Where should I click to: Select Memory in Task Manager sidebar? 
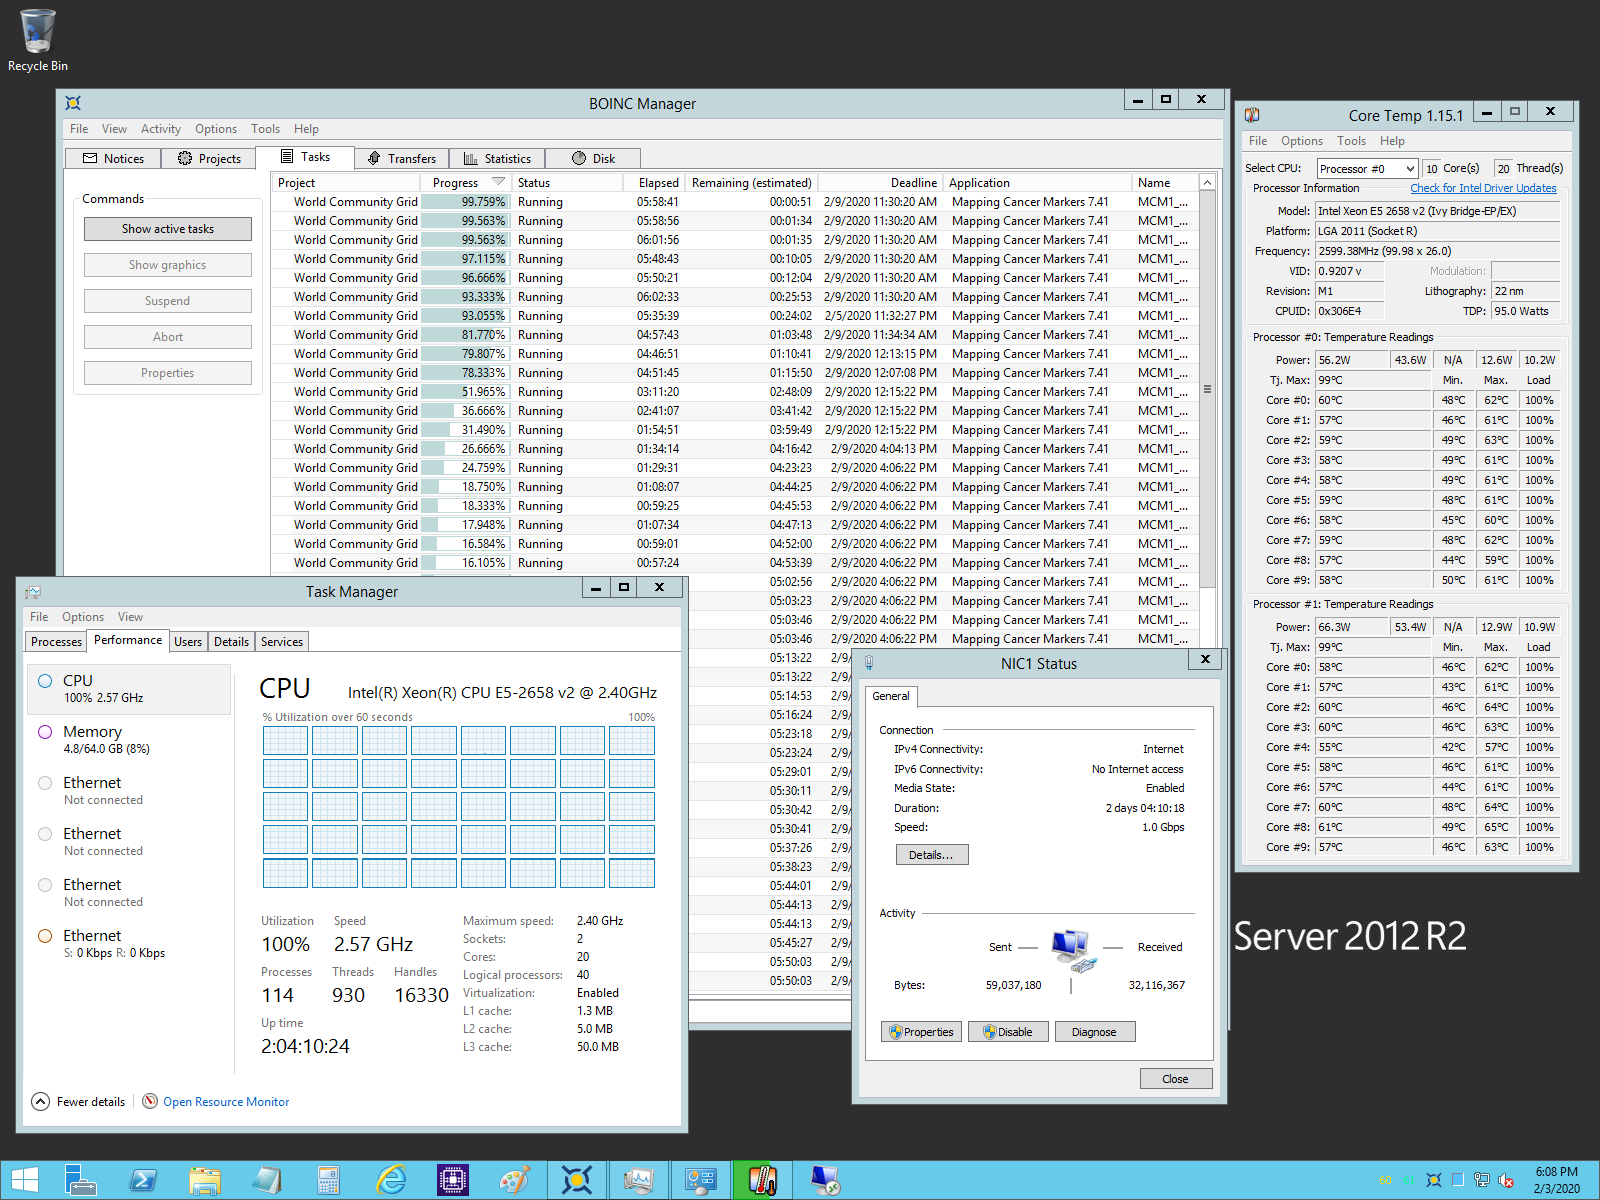click(129, 740)
